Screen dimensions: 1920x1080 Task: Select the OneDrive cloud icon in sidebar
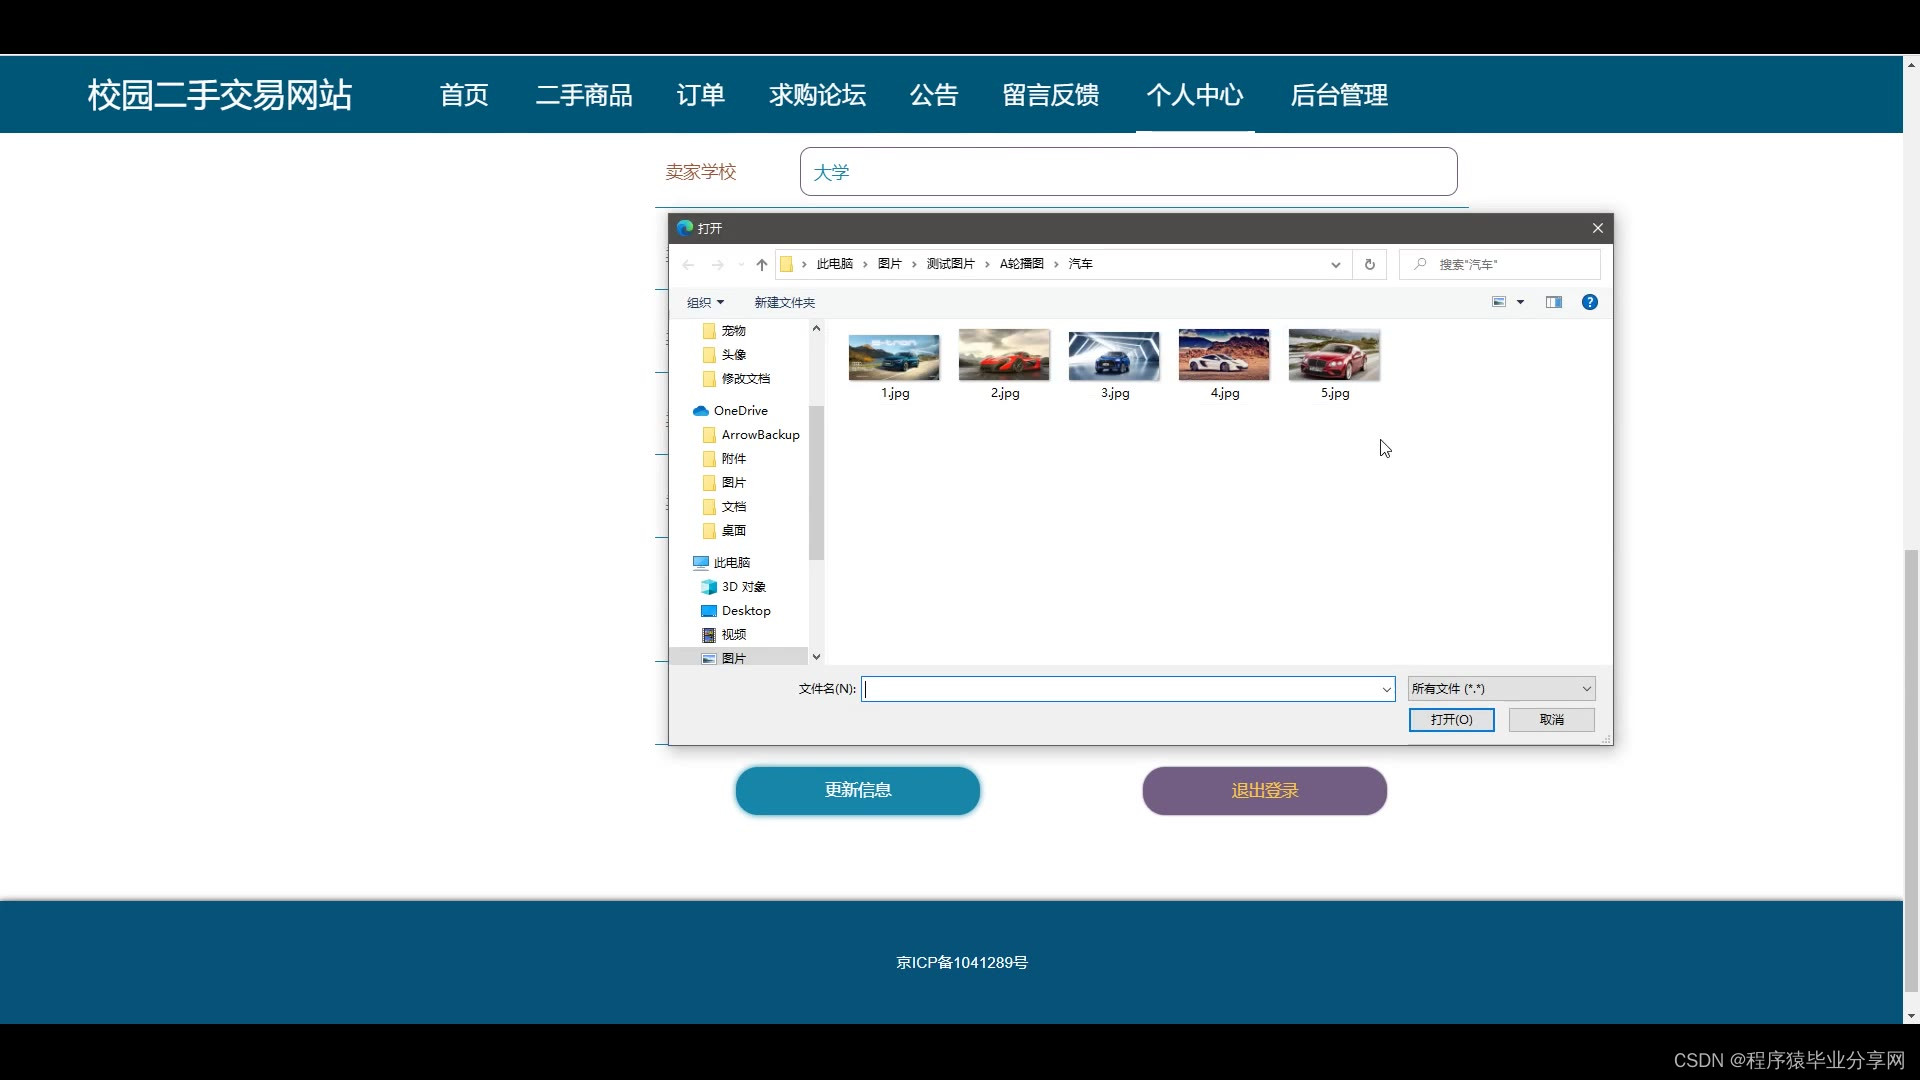(701, 411)
